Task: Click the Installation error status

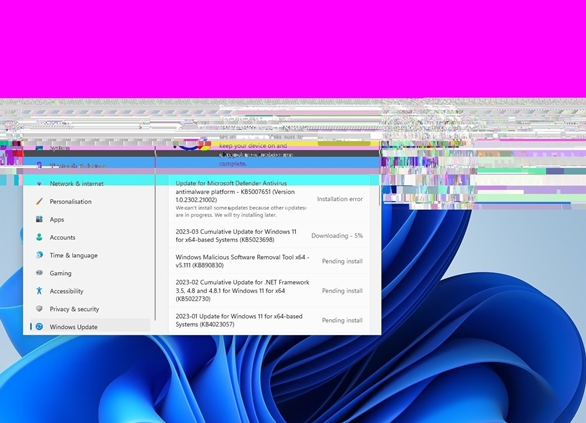Action: coord(340,199)
